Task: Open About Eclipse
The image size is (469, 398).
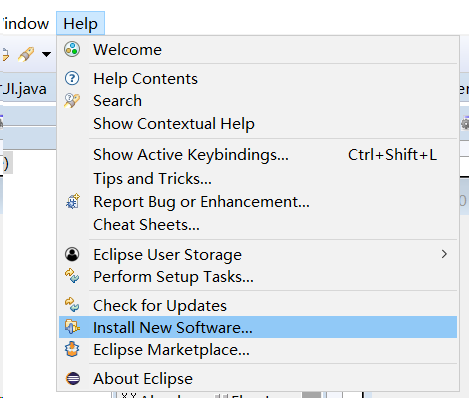Action: coord(143,379)
